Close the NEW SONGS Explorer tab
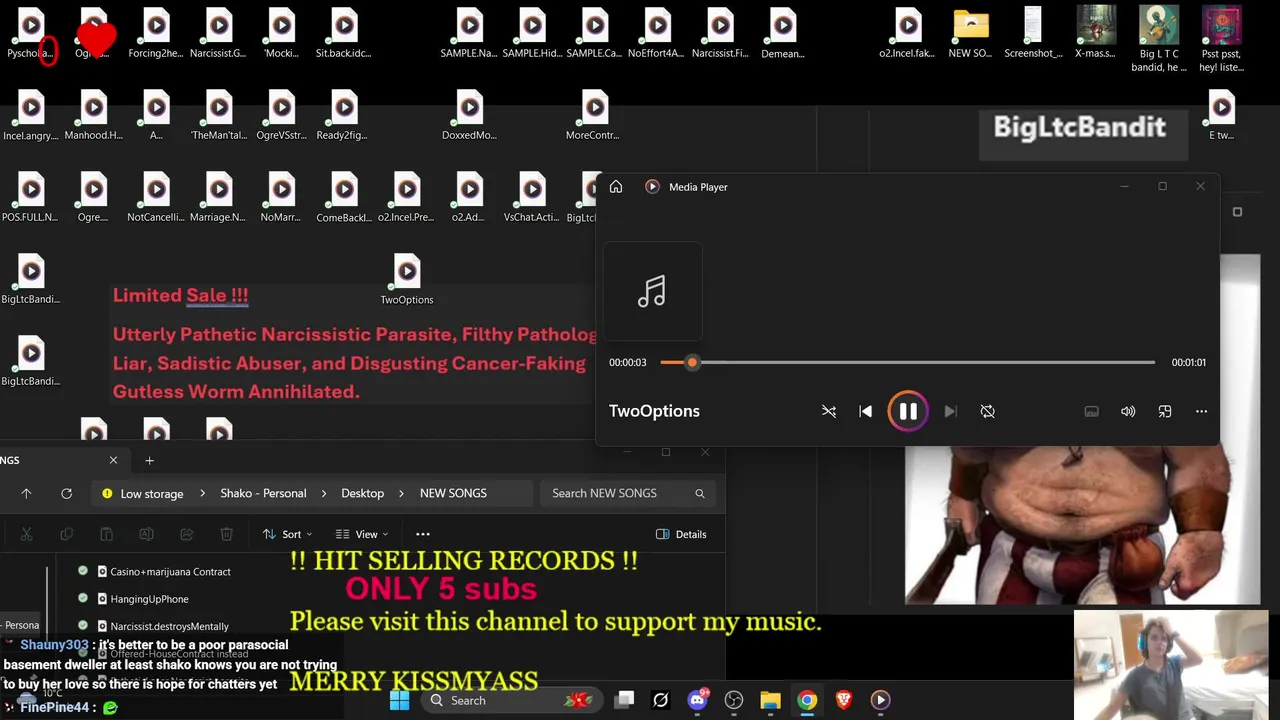 coord(113,460)
